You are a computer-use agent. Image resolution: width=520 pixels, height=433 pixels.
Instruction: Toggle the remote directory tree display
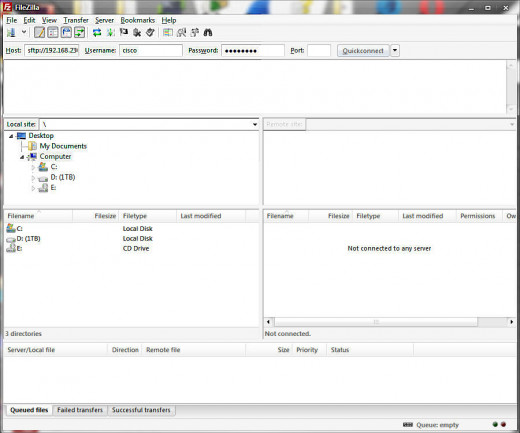click(66, 32)
